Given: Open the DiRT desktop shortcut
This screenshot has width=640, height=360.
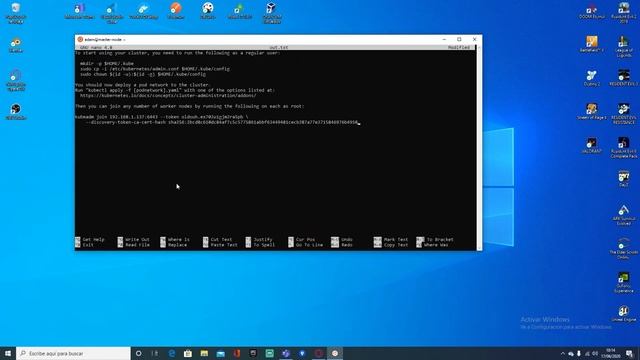Looking at the screenshot, I should 624,179.
